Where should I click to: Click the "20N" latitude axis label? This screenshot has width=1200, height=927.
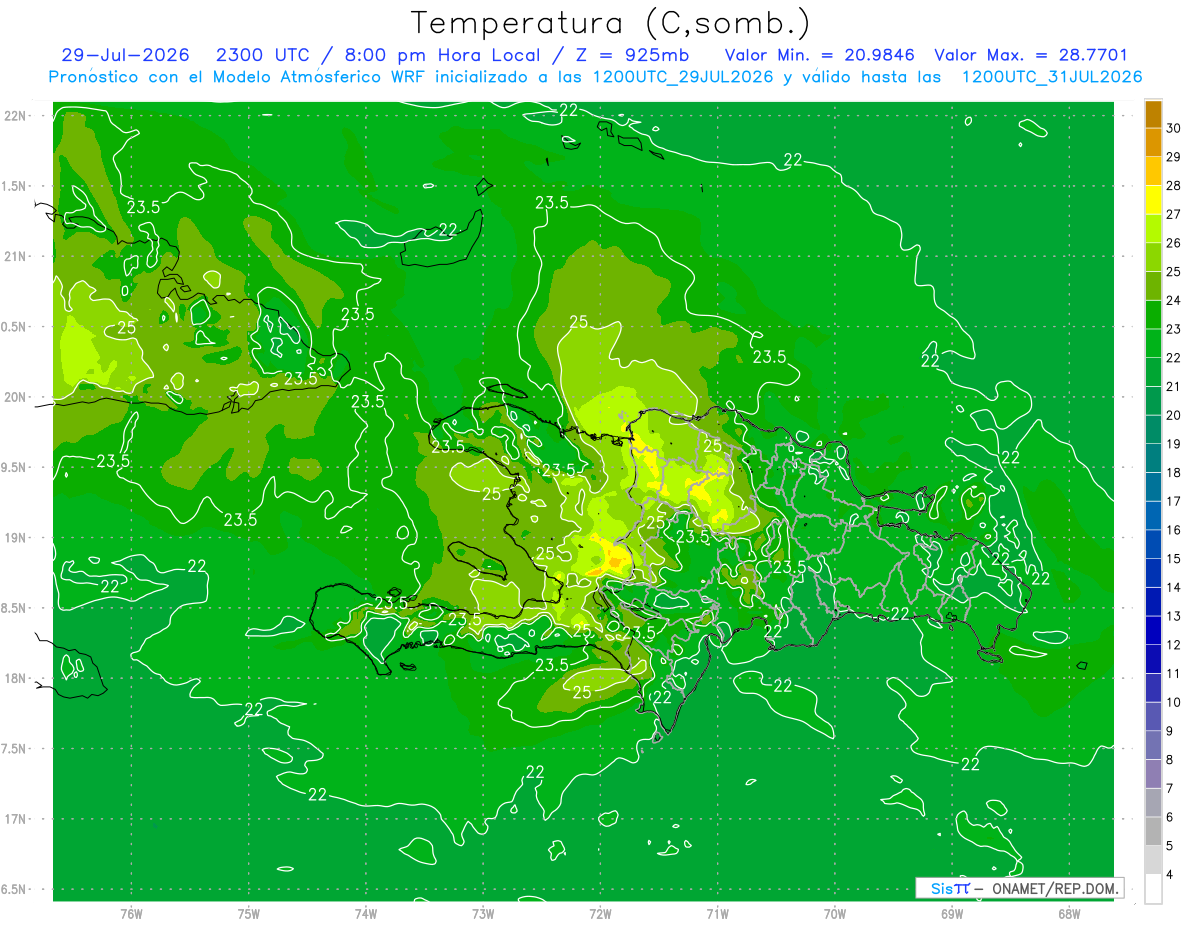(15, 397)
